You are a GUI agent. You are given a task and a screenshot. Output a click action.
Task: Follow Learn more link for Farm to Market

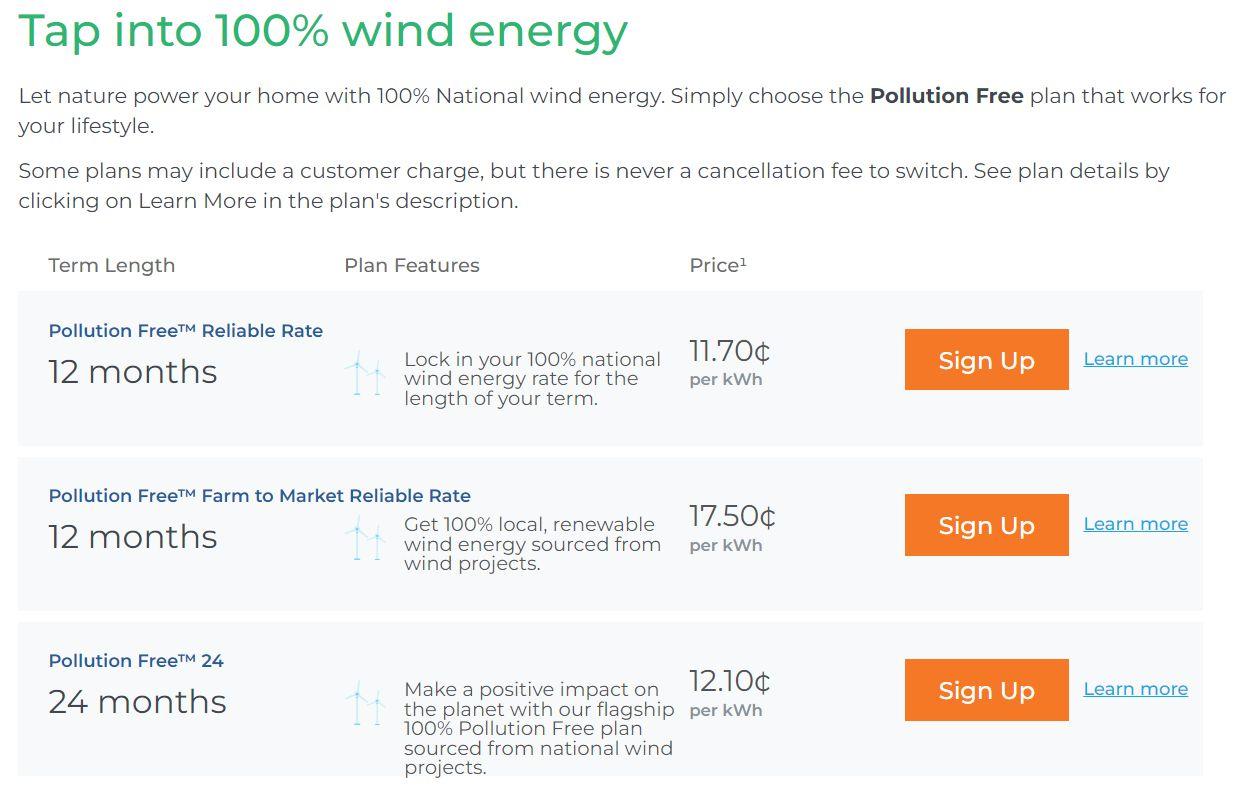(x=1135, y=524)
